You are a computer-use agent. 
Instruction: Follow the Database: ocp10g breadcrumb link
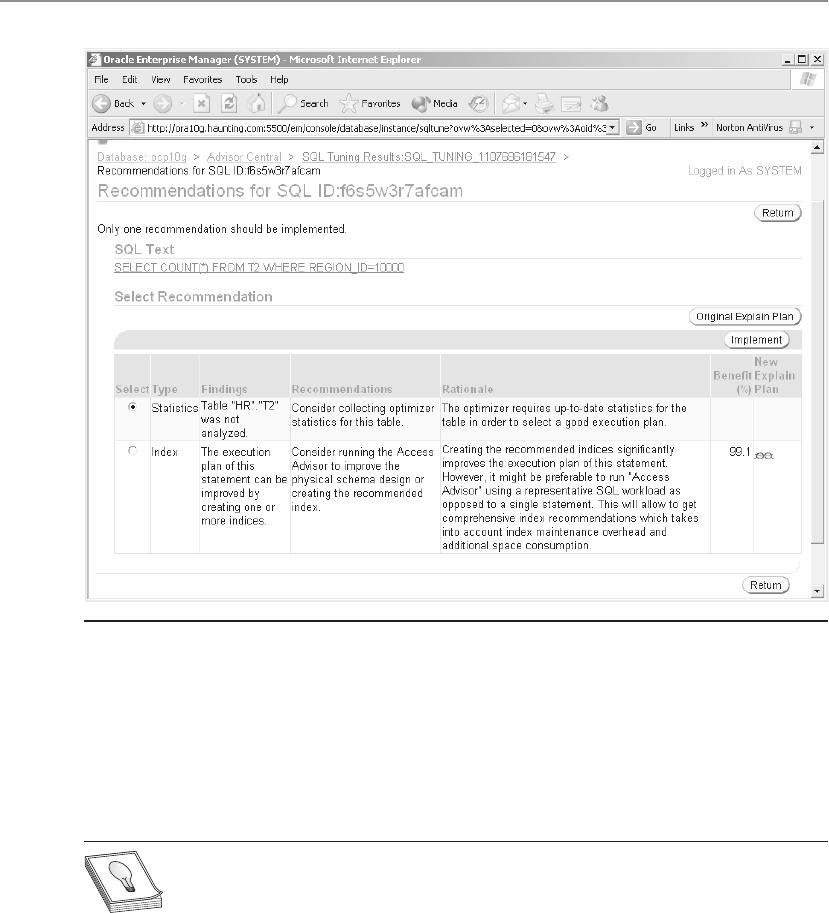click(142, 157)
